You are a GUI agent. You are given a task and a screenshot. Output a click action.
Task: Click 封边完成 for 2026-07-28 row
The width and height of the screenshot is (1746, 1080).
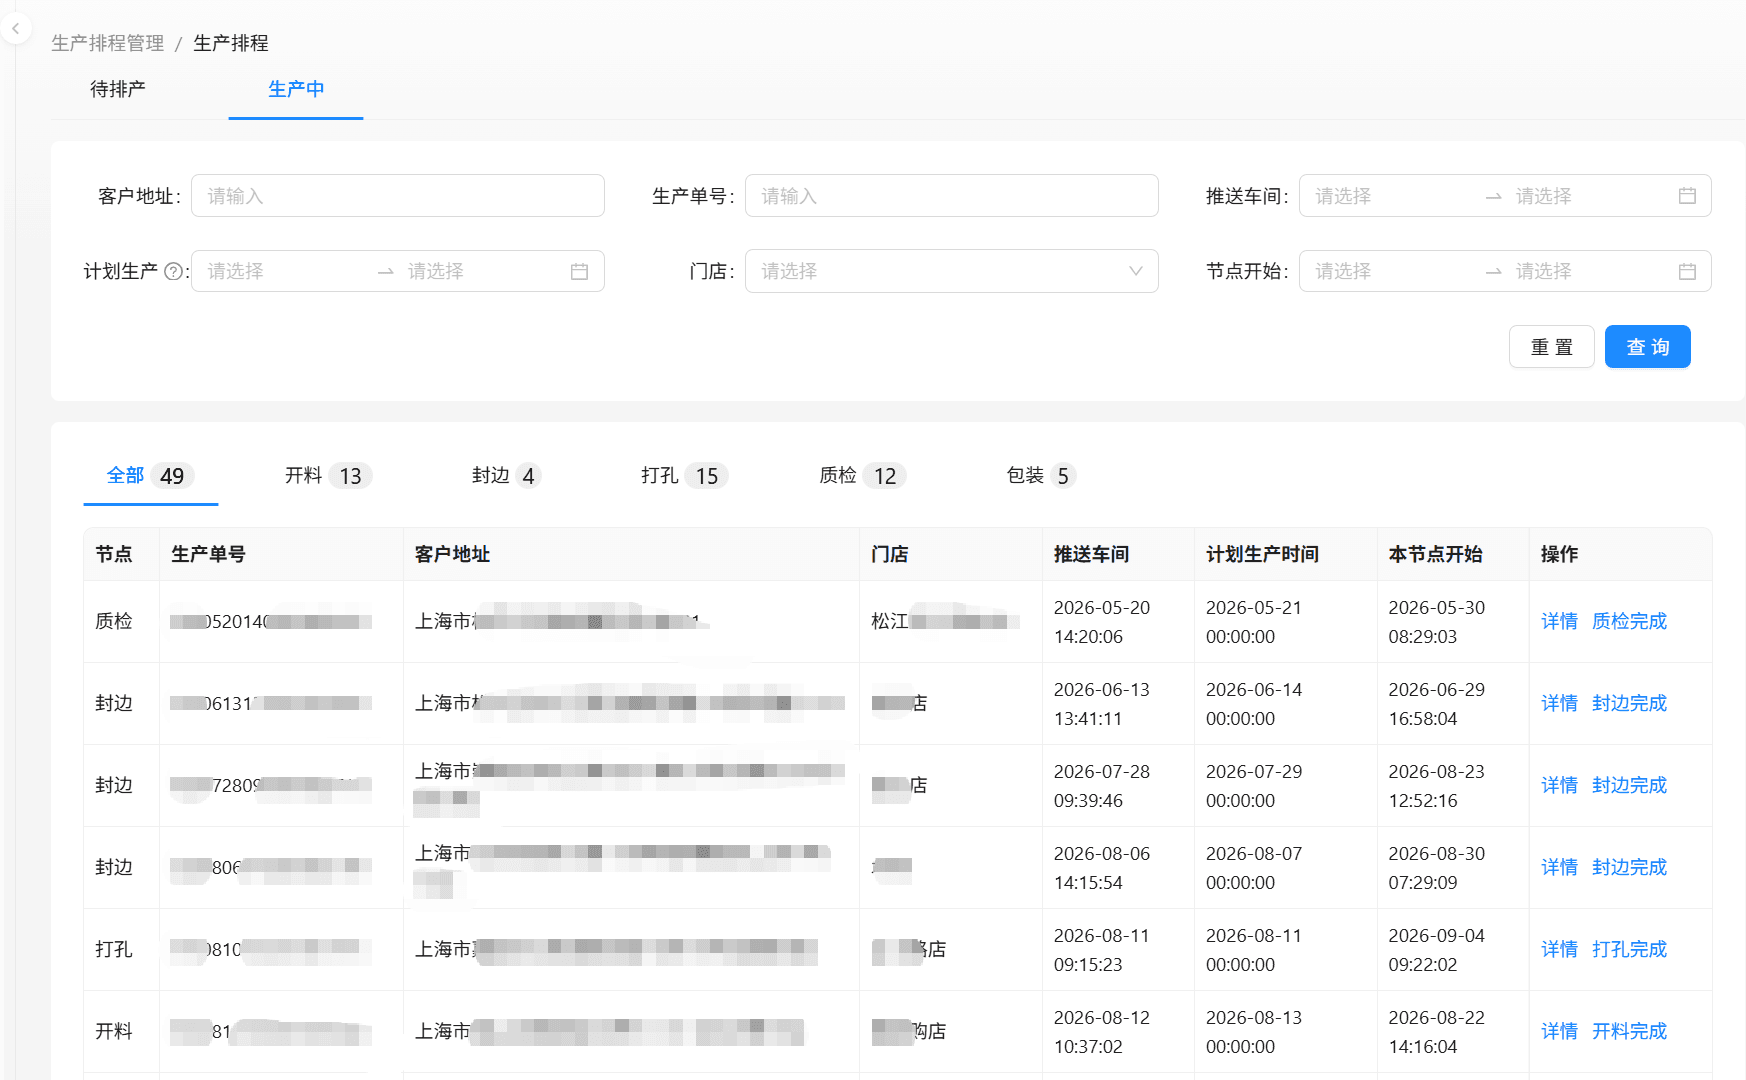click(x=1629, y=785)
